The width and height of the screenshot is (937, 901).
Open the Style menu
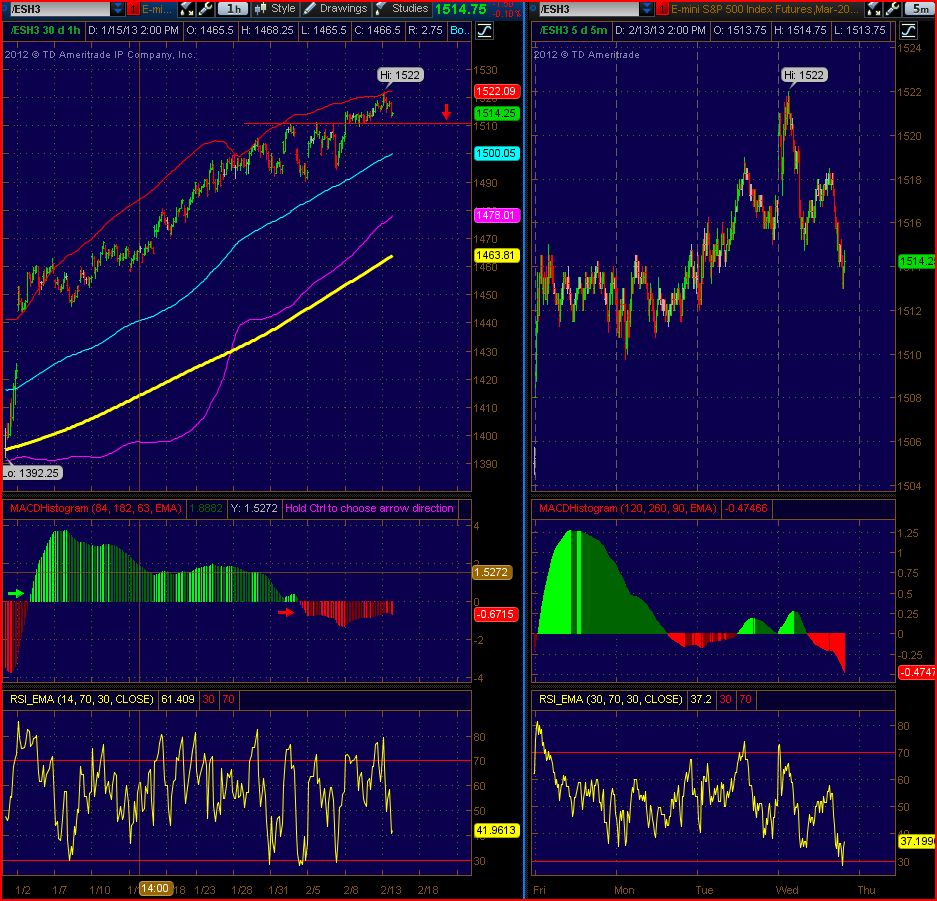(x=275, y=8)
